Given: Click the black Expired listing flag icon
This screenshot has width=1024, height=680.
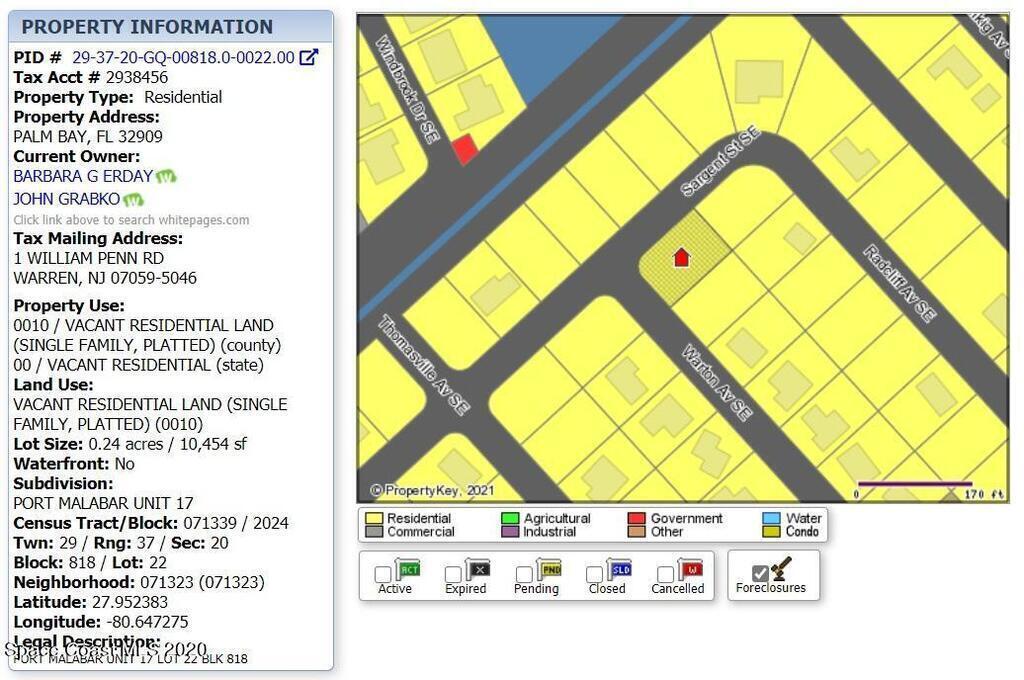Looking at the screenshot, I should [478, 570].
